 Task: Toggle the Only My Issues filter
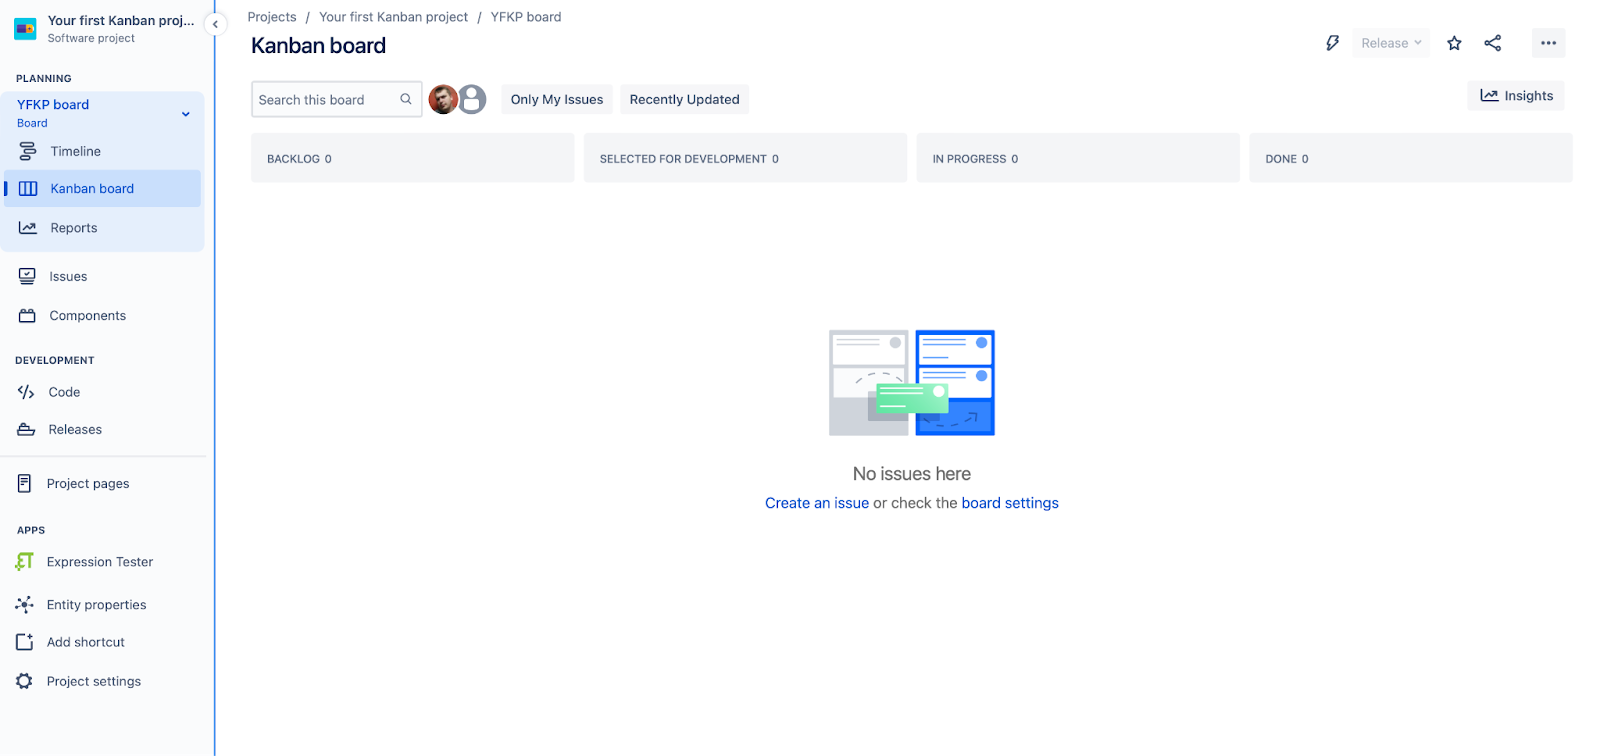coord(557,99)
